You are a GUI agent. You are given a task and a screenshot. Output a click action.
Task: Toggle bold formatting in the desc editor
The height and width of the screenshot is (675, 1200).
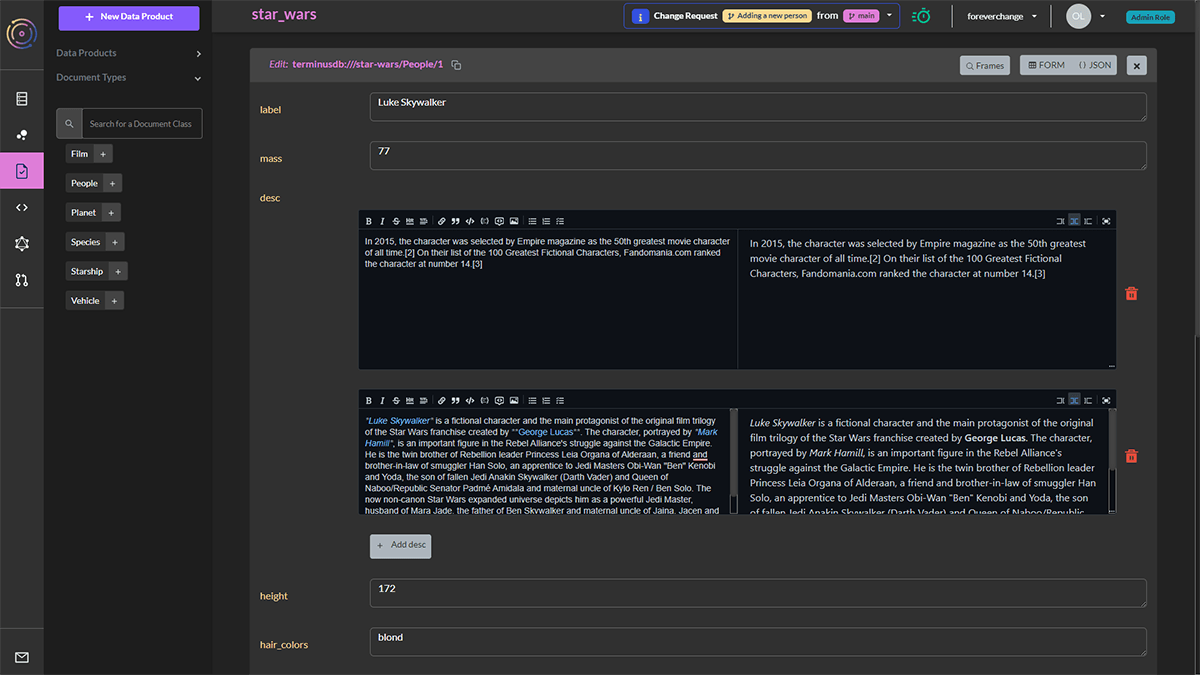click(x=369, y=221)
